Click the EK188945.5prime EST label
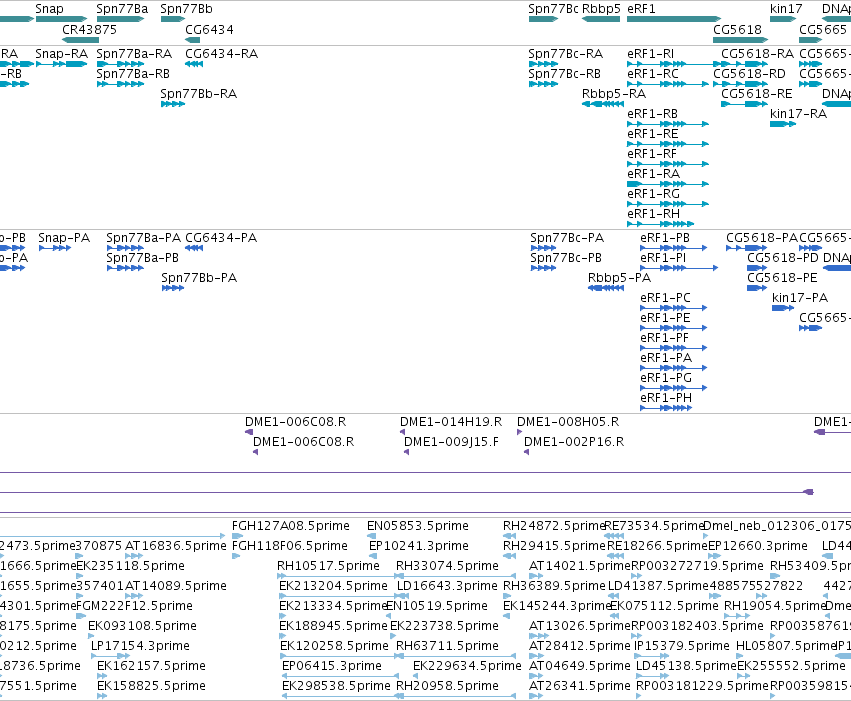Screen dimensions: 851x701 (x=333, y=627)
